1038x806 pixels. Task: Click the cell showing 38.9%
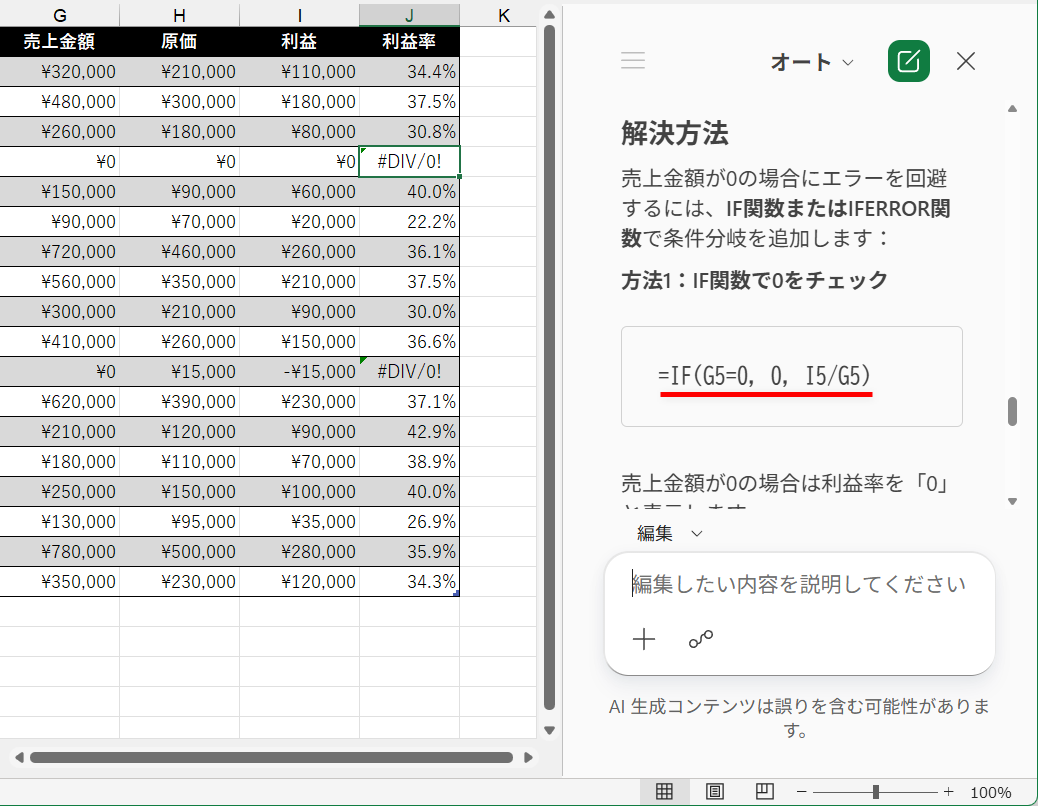409,461
